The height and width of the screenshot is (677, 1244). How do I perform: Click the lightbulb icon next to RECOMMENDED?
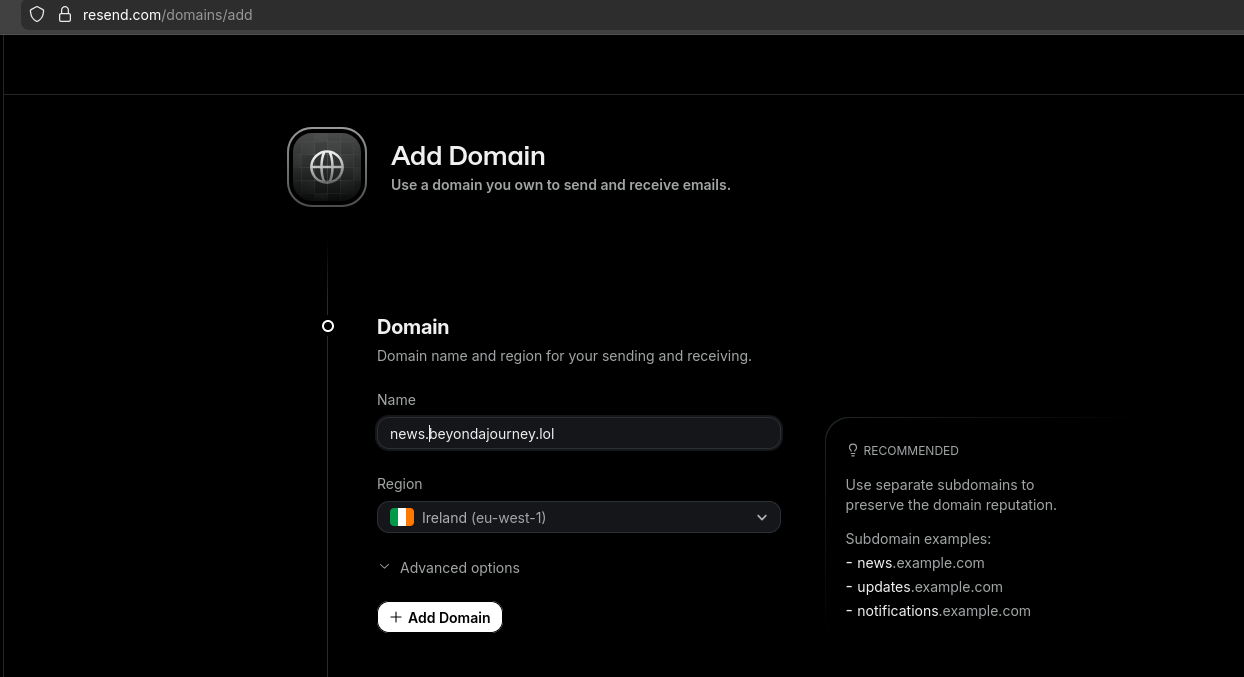coord(853,450)
